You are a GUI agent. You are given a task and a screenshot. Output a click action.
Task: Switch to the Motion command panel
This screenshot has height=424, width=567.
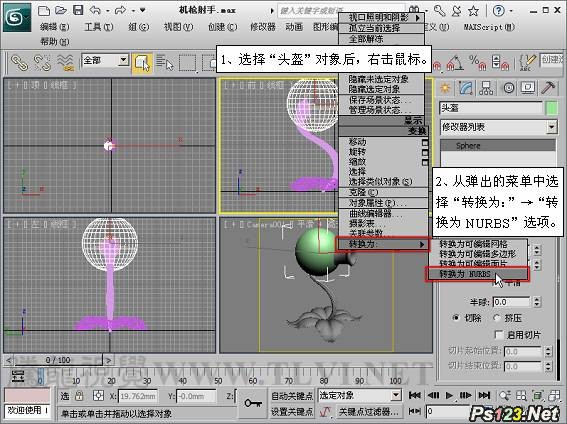pos(508,88)
